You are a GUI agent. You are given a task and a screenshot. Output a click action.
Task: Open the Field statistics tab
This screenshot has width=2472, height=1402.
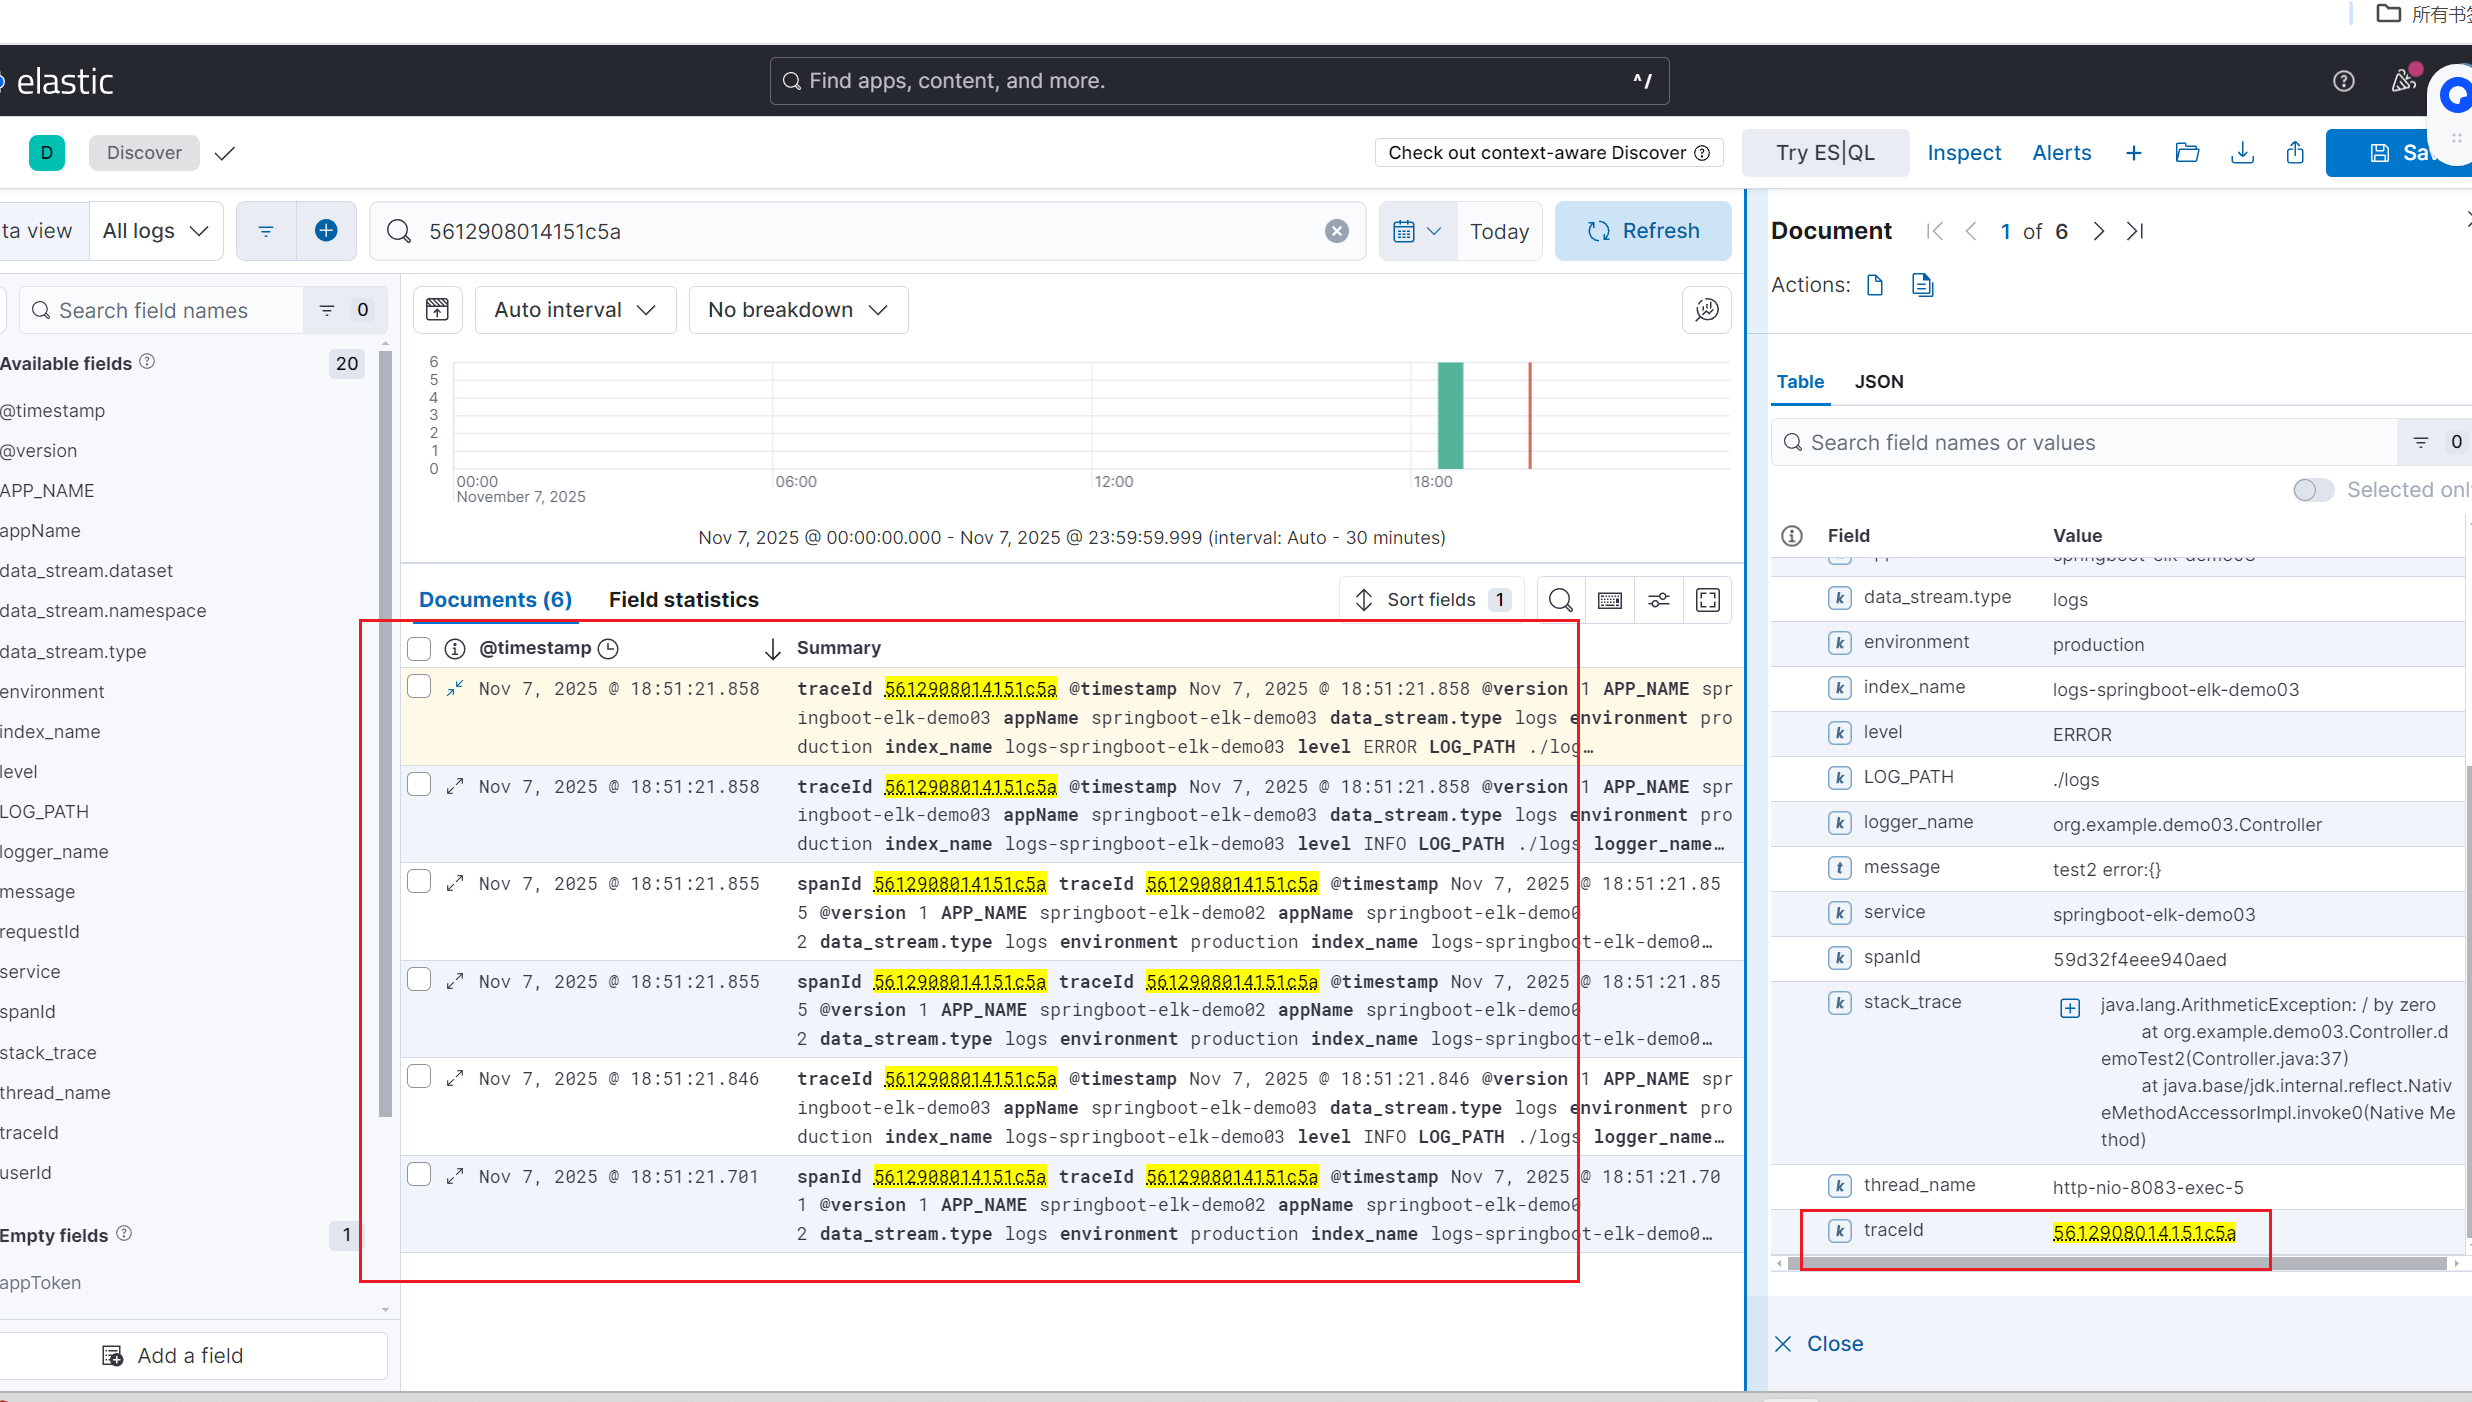[x=683, y=600]
